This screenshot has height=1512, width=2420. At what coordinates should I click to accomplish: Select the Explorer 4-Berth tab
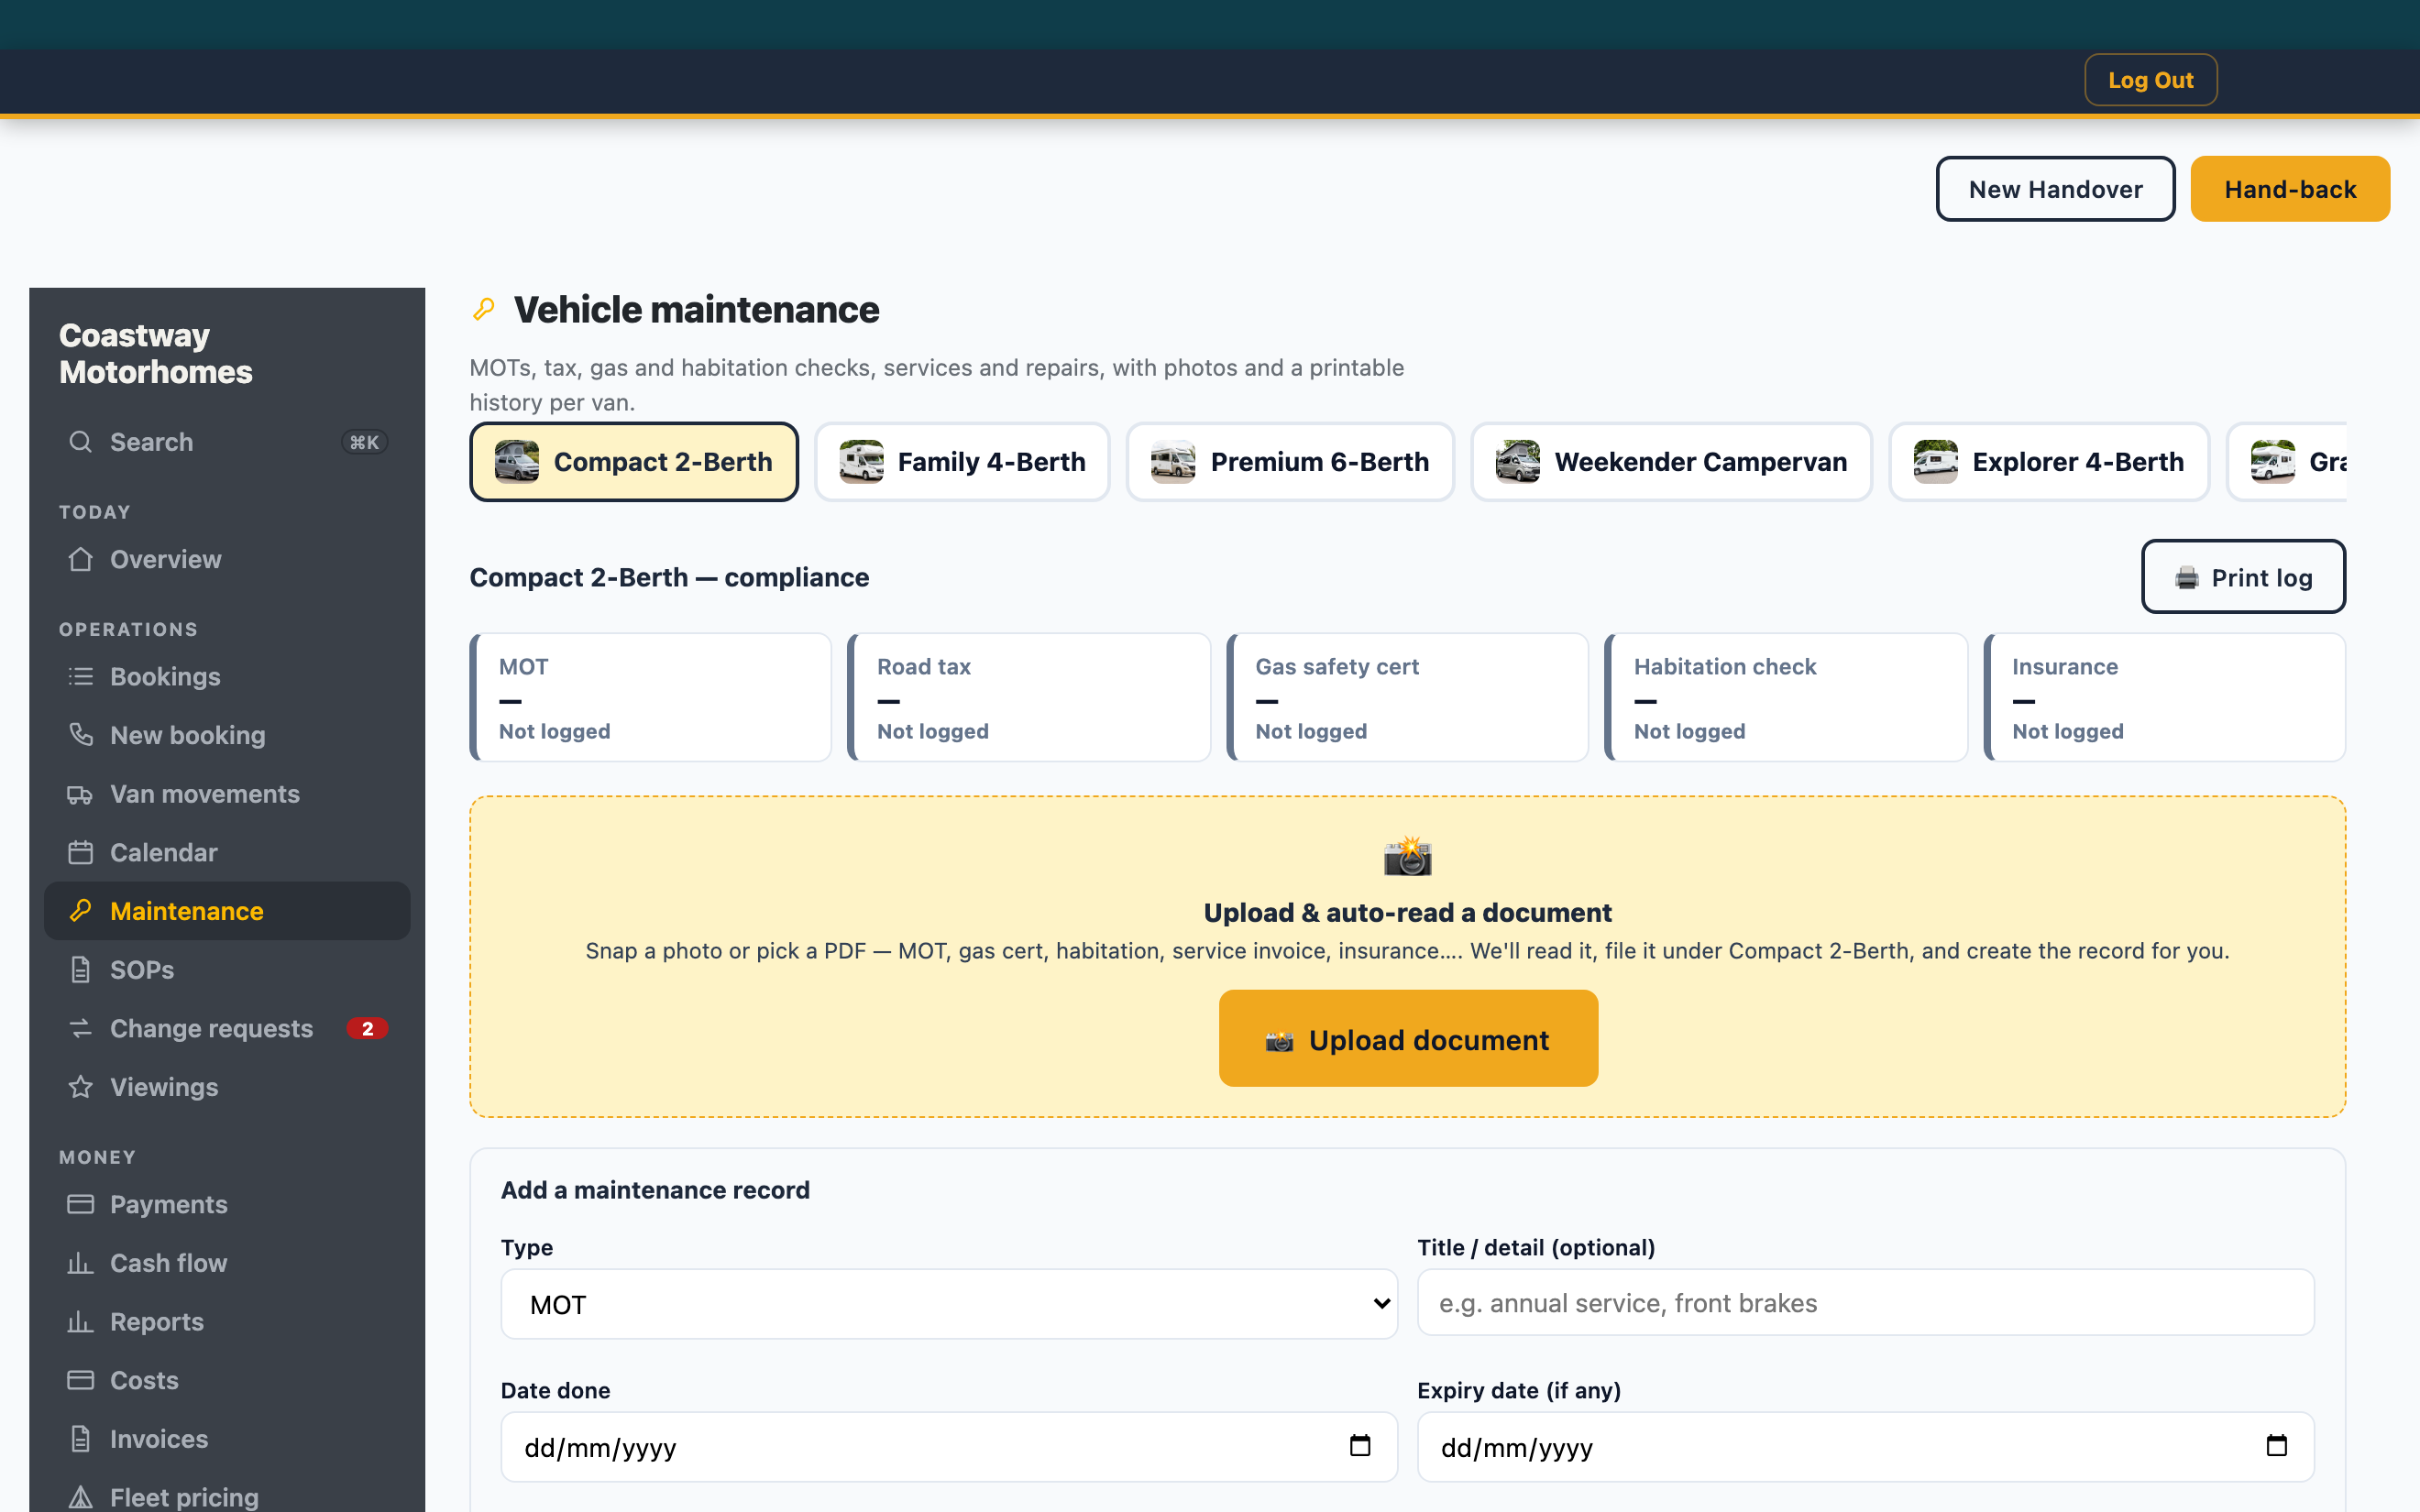[2049, 462]
